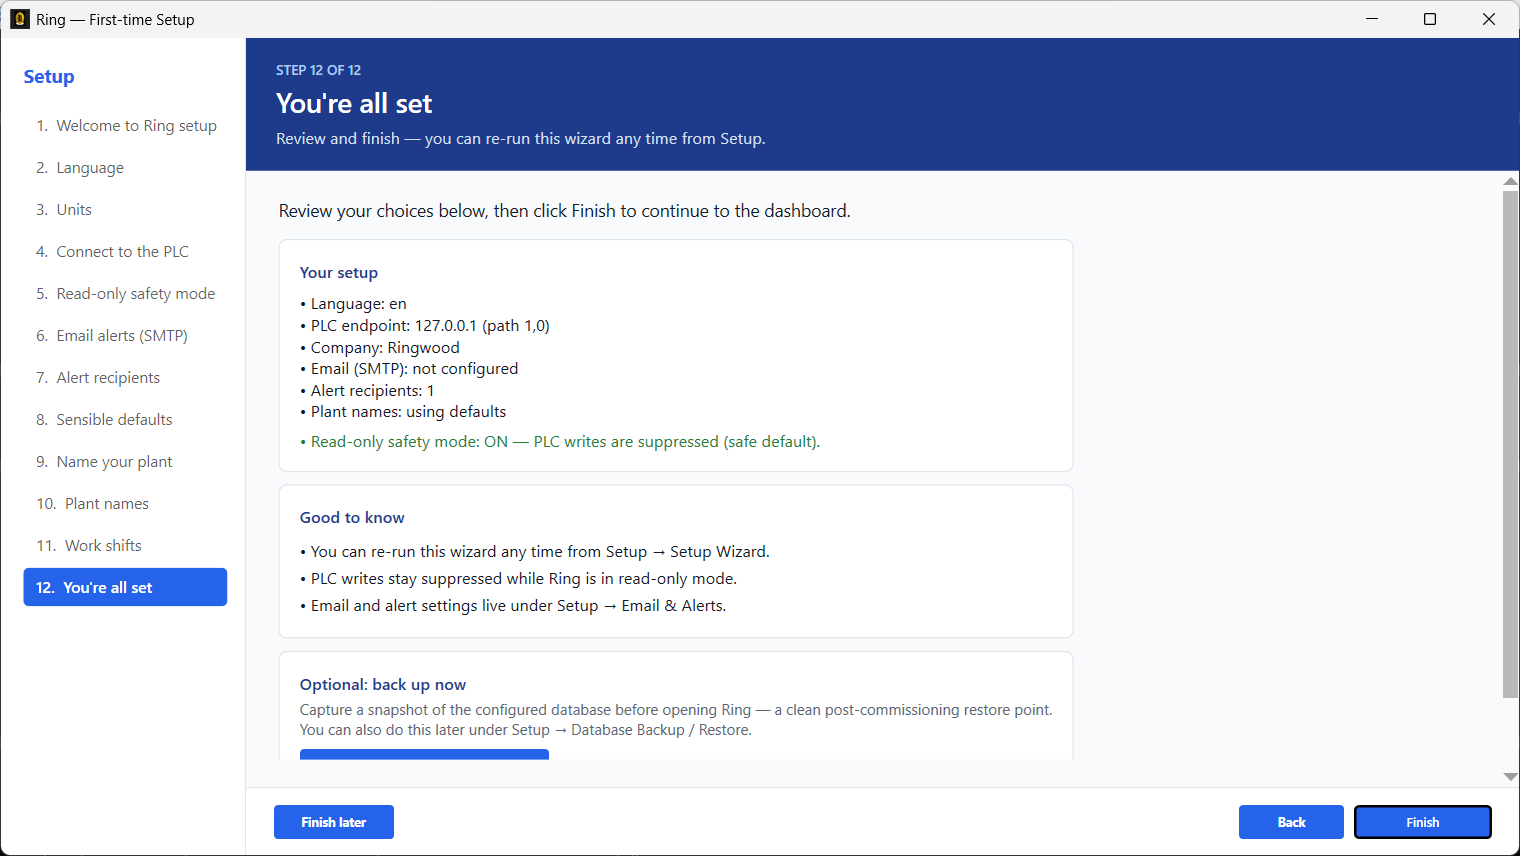
Task: Click the Ring app icon in title bar
Action: pos(20,19)
